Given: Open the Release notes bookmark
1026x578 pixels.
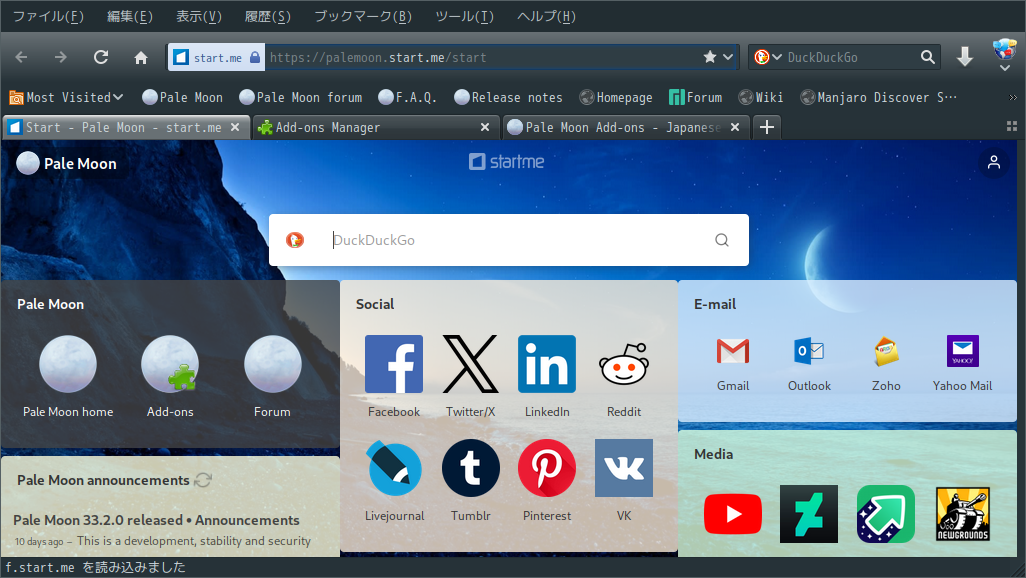Looking at the screenshot, I should click(x=508, y=97).
